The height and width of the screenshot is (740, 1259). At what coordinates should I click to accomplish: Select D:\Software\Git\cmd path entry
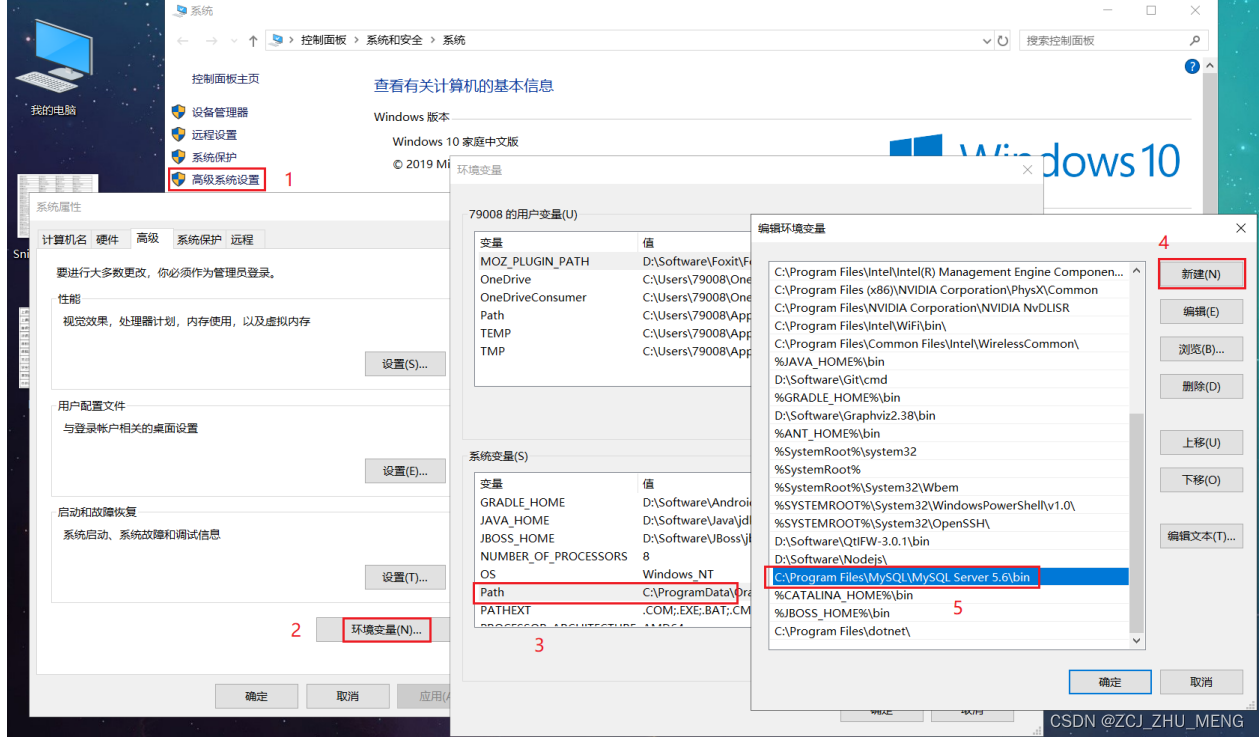(949, 379)
